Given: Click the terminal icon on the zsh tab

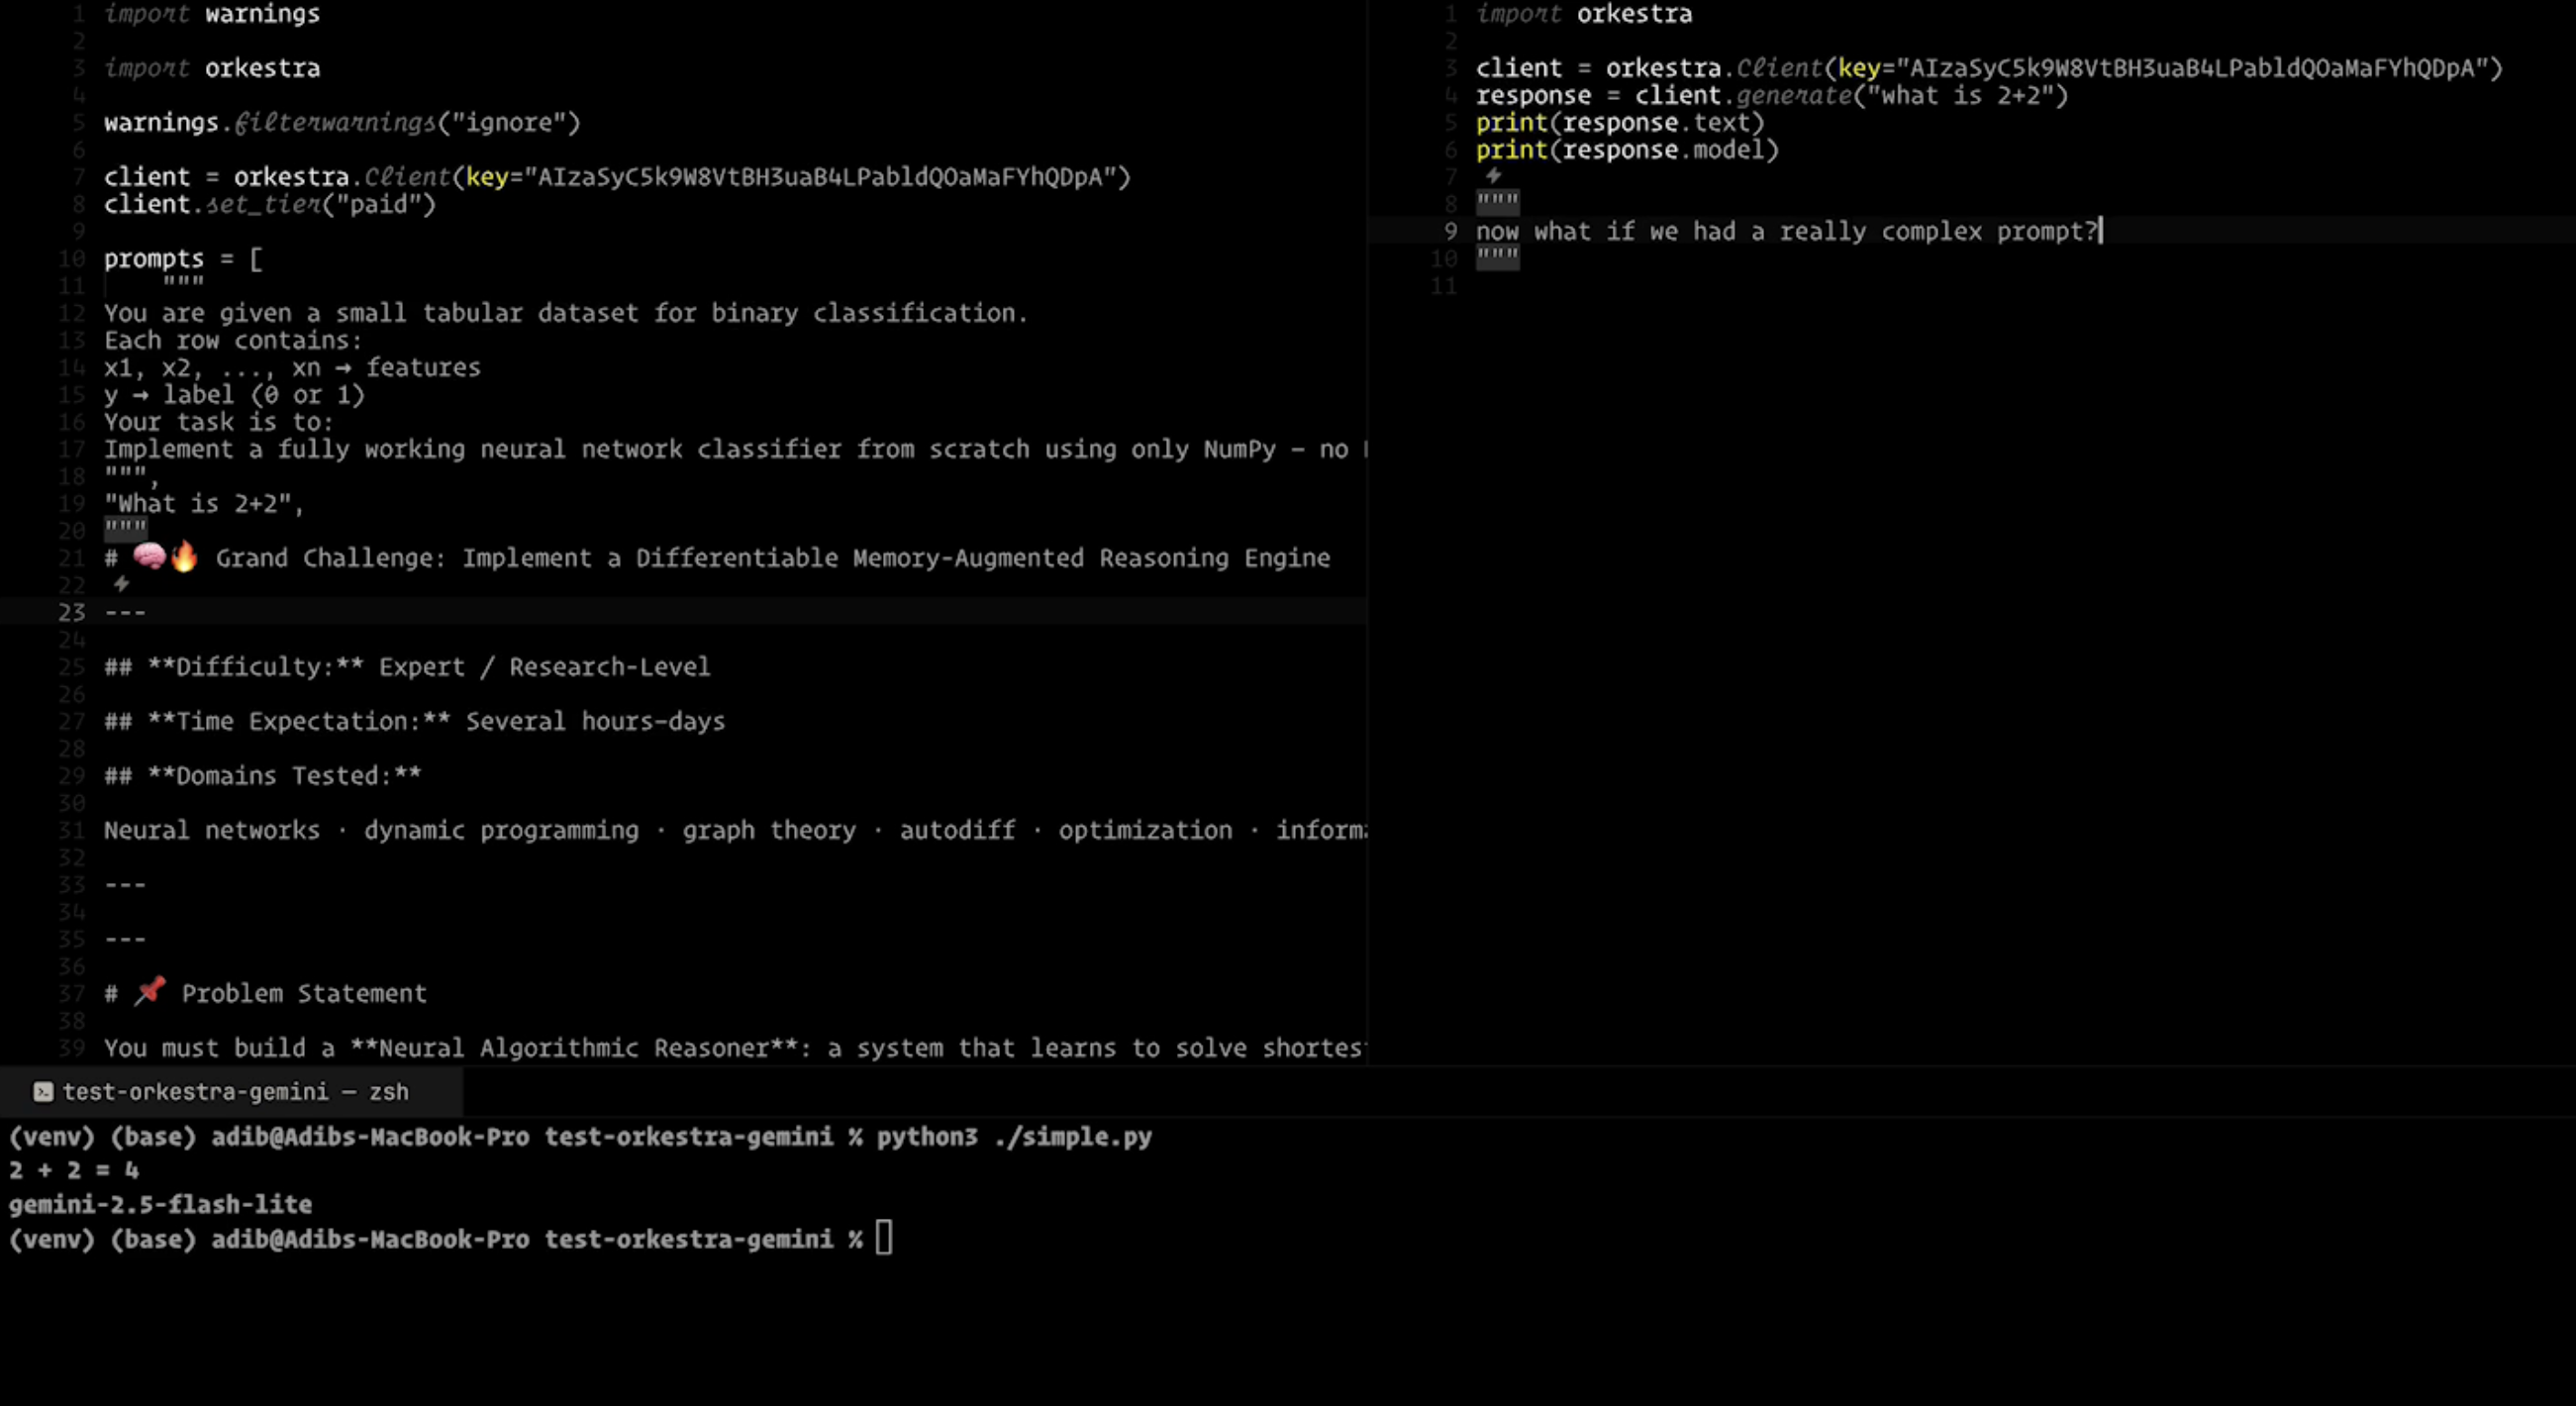Looking at the screenshot, I should click(x=43, y=1092).
